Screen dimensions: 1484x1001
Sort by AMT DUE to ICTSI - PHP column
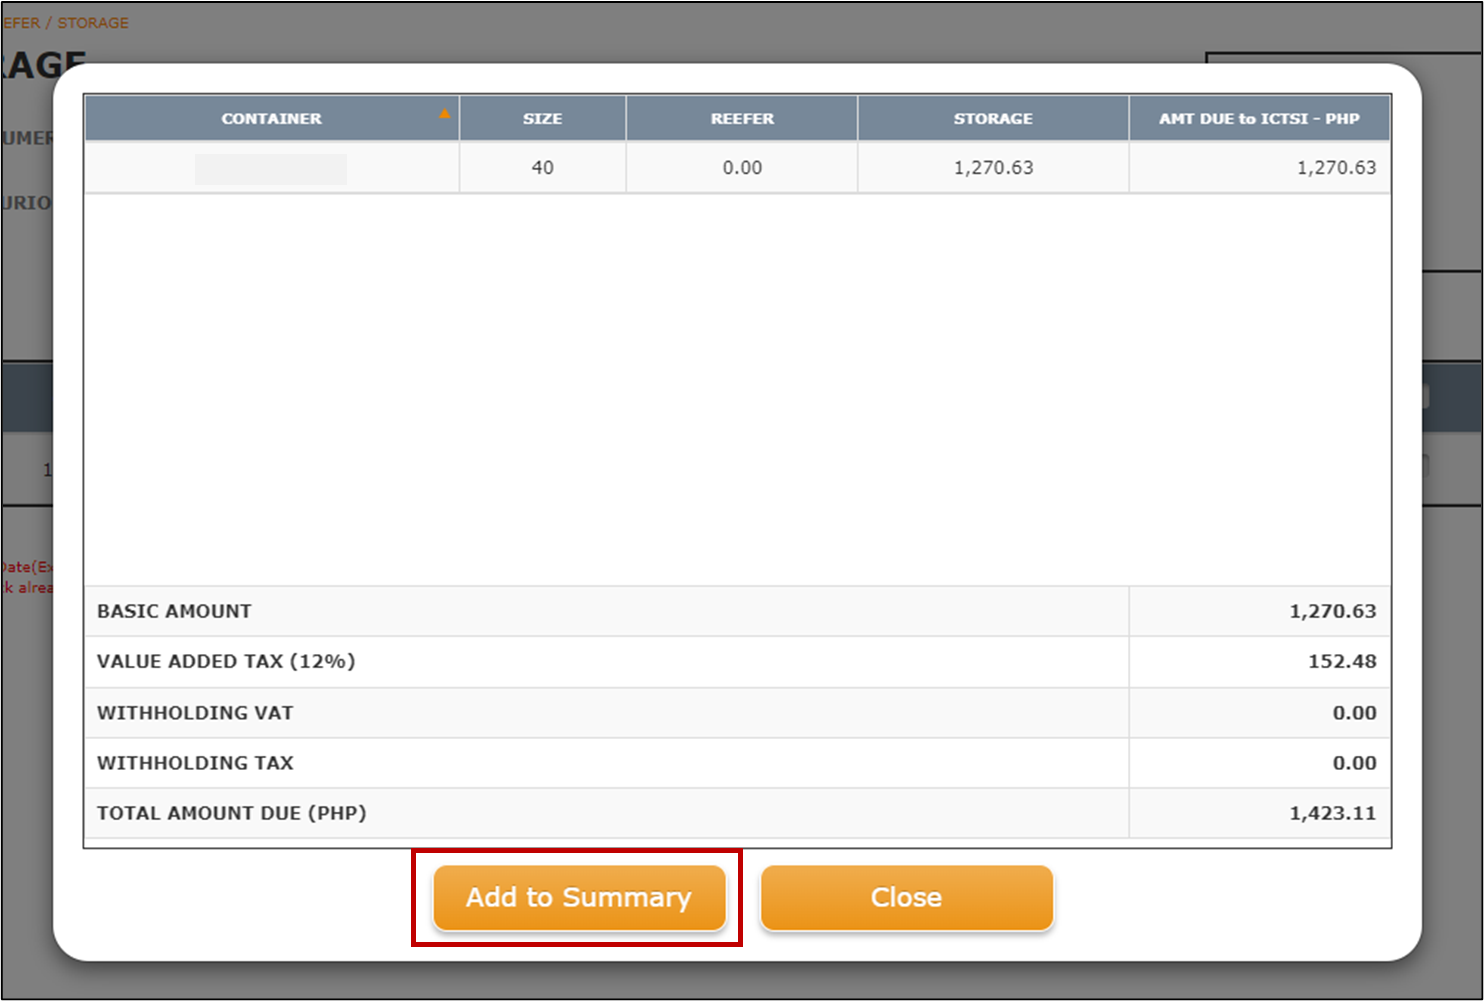tap(1259, 117)
